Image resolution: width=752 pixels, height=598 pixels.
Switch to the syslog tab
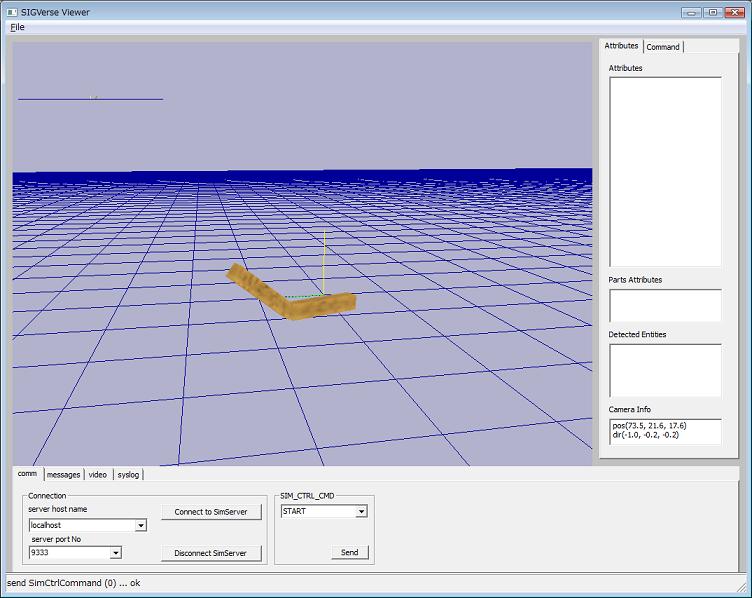click(x=128, y=474)
